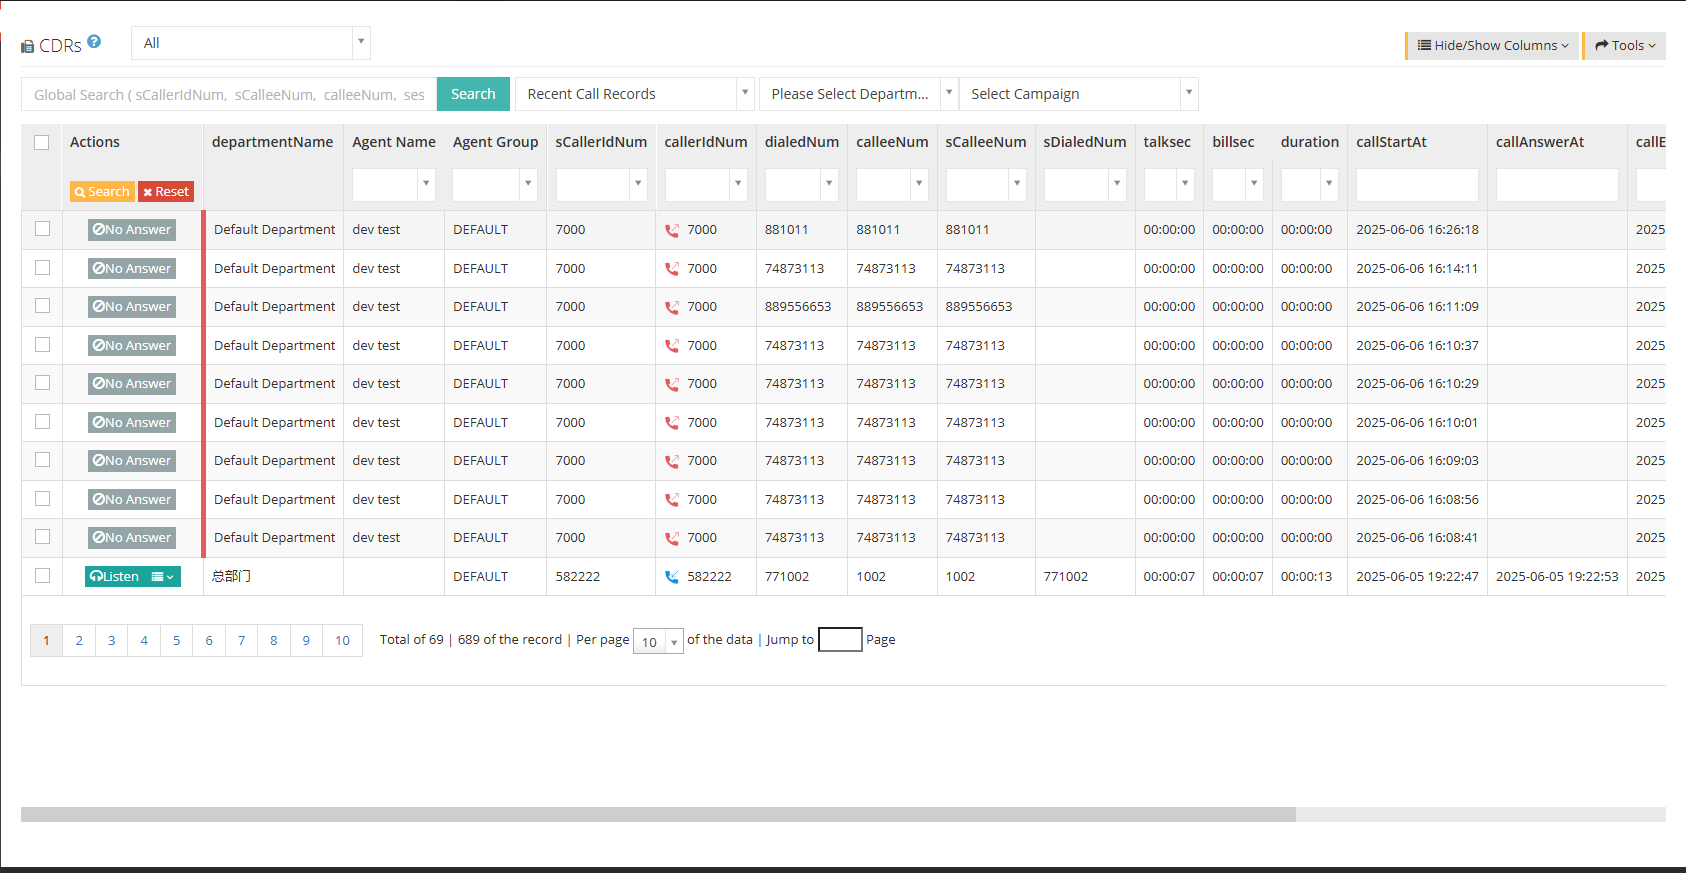Go to page 7 of records
1686x873 pixels.
tap(241, 640)
